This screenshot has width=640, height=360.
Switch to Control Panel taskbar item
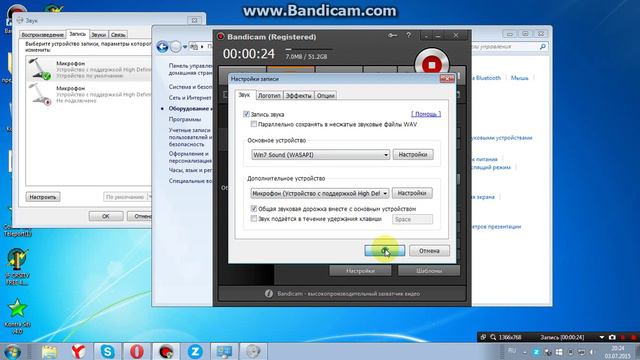click(x=224, y=351)
